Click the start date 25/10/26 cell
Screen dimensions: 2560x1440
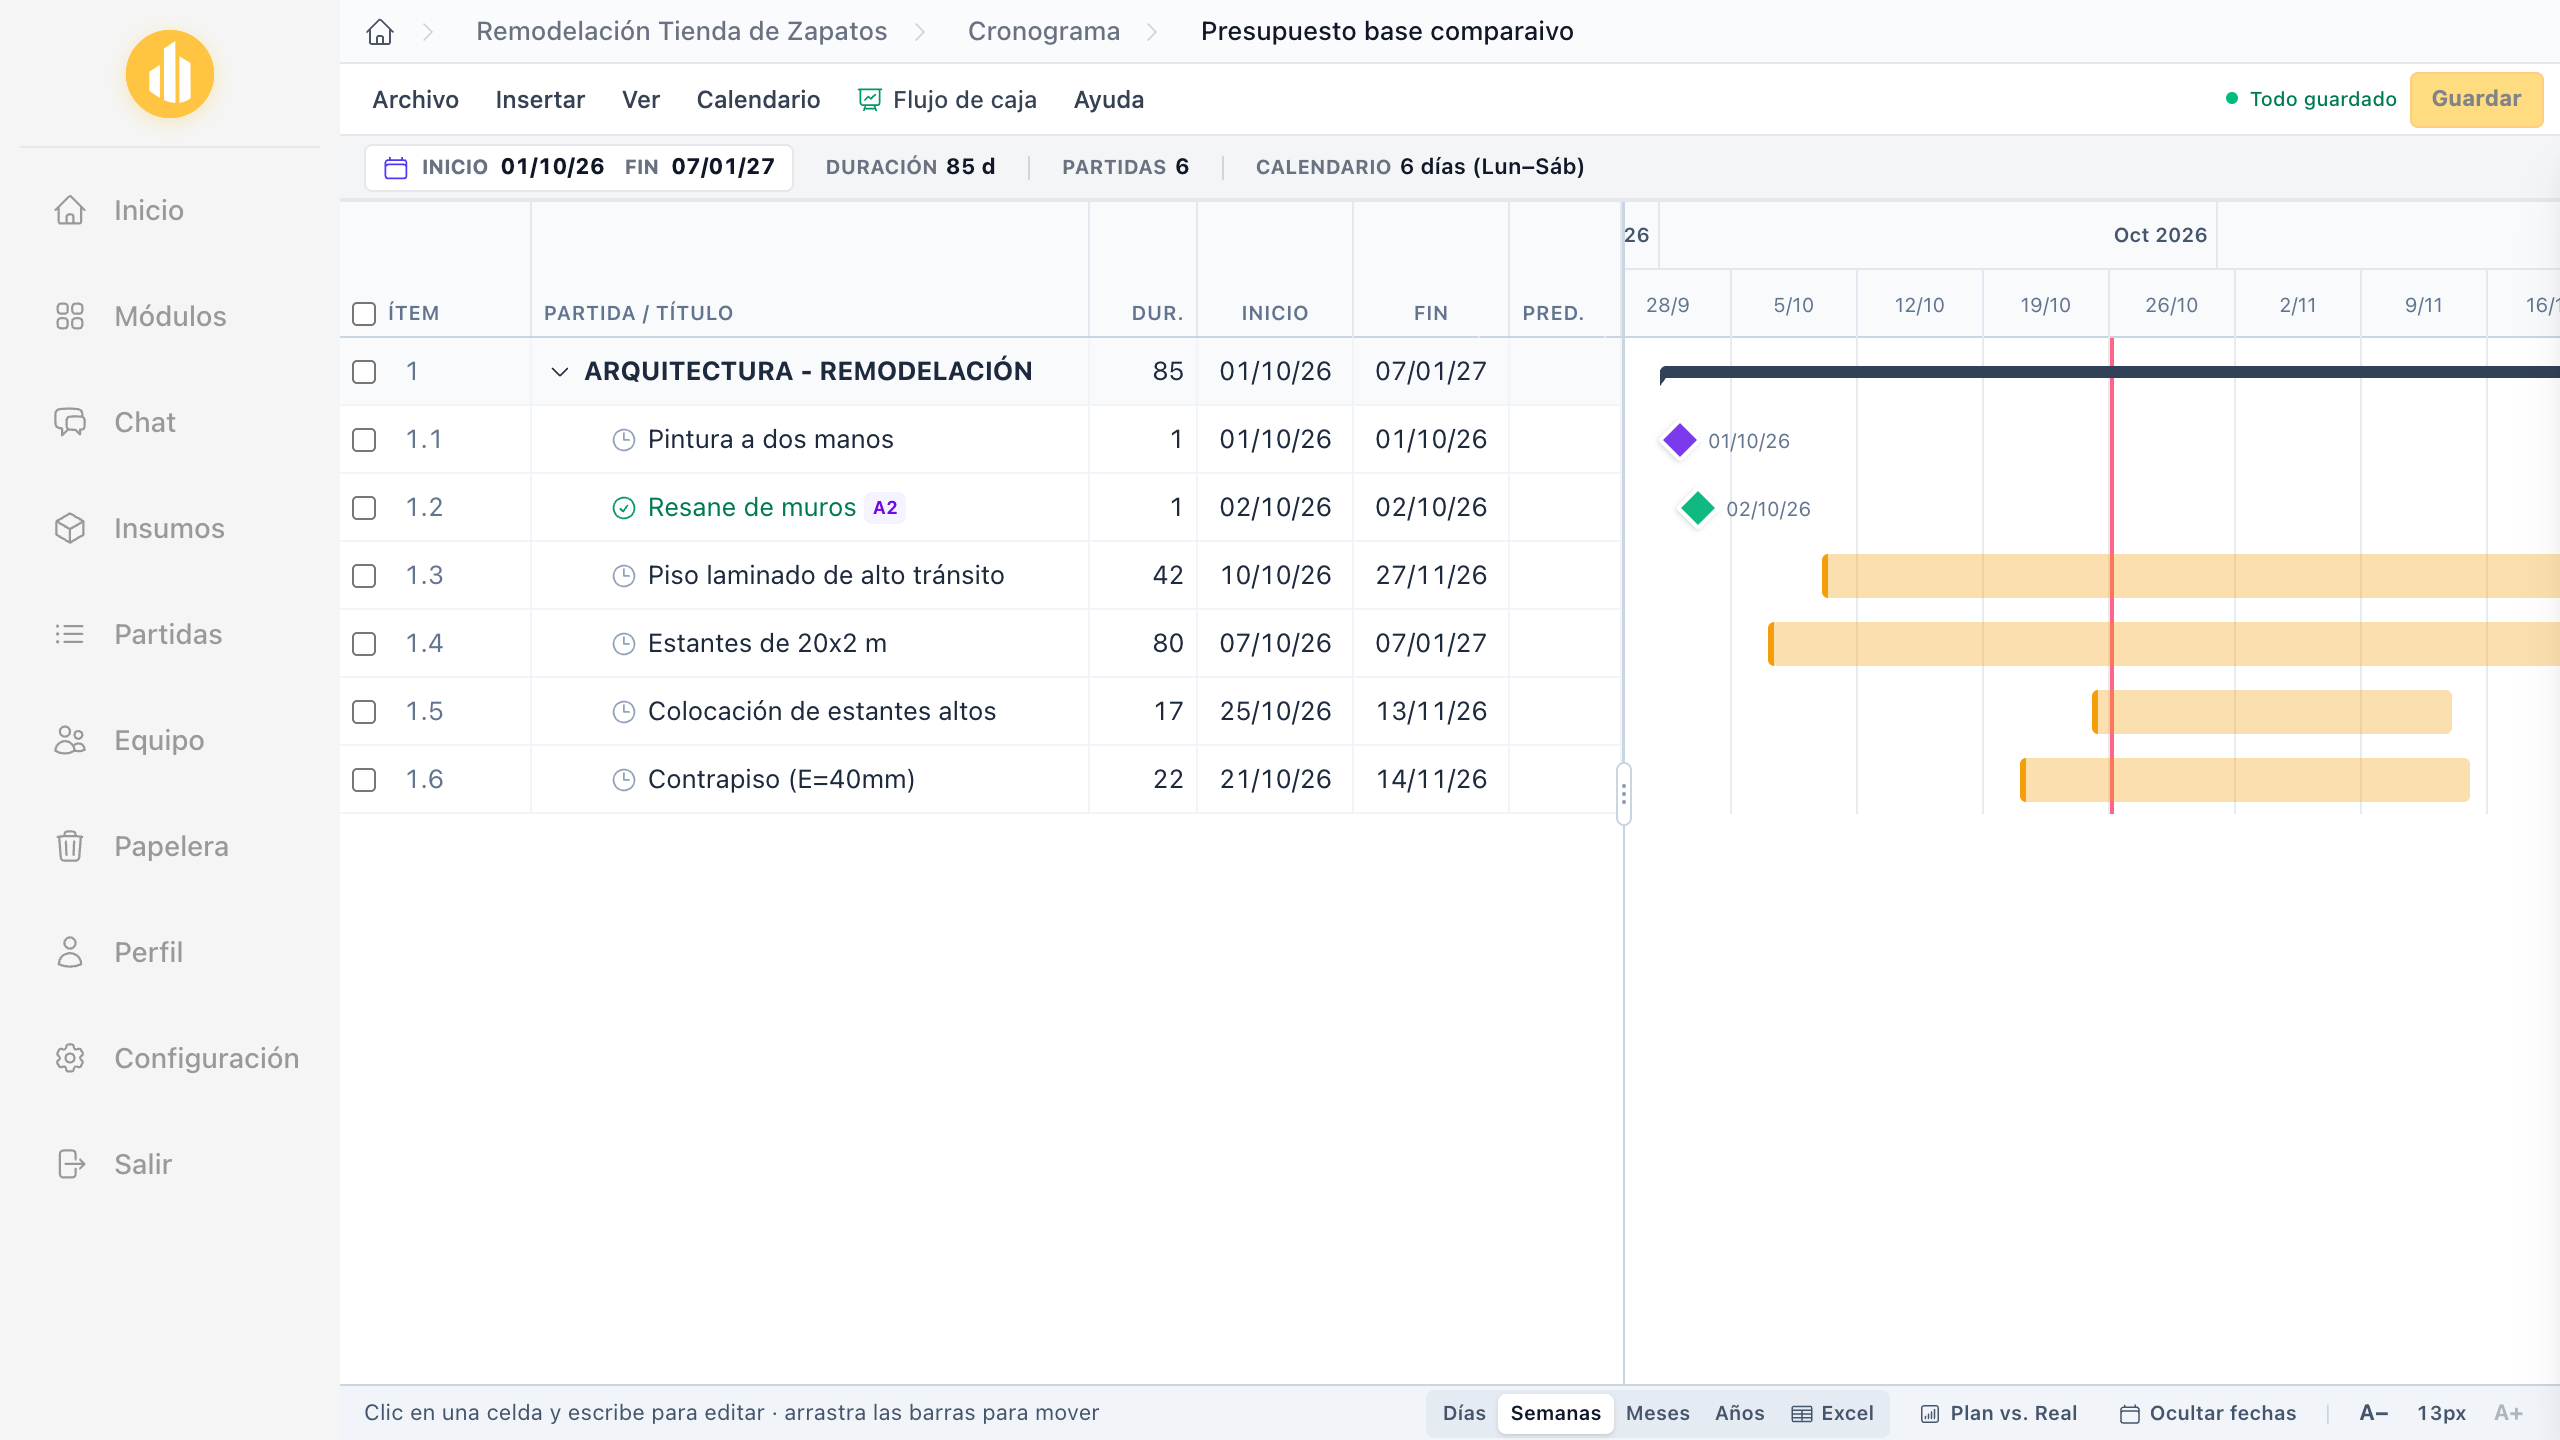point(1275,712)
